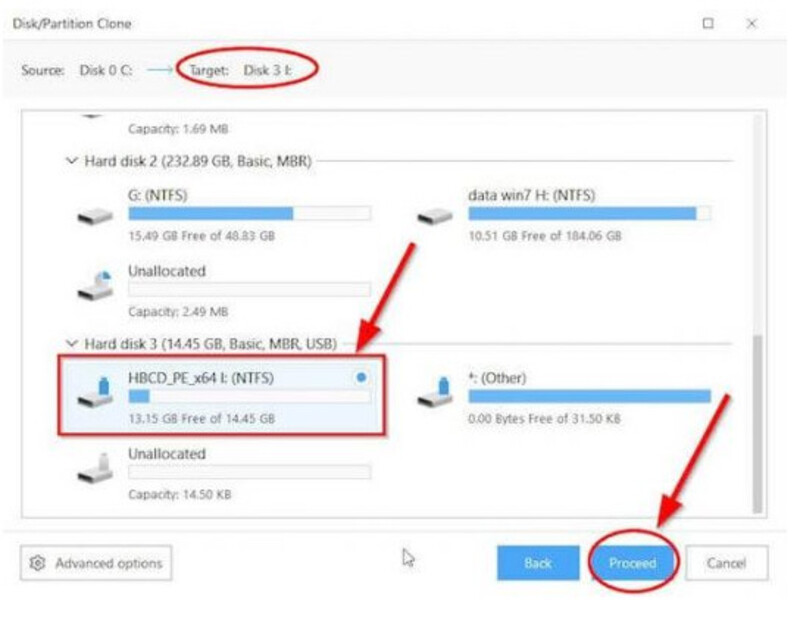Collapse the Hard disk 2 group
This screenshot has height=622, width=800.
coord(72,161)
